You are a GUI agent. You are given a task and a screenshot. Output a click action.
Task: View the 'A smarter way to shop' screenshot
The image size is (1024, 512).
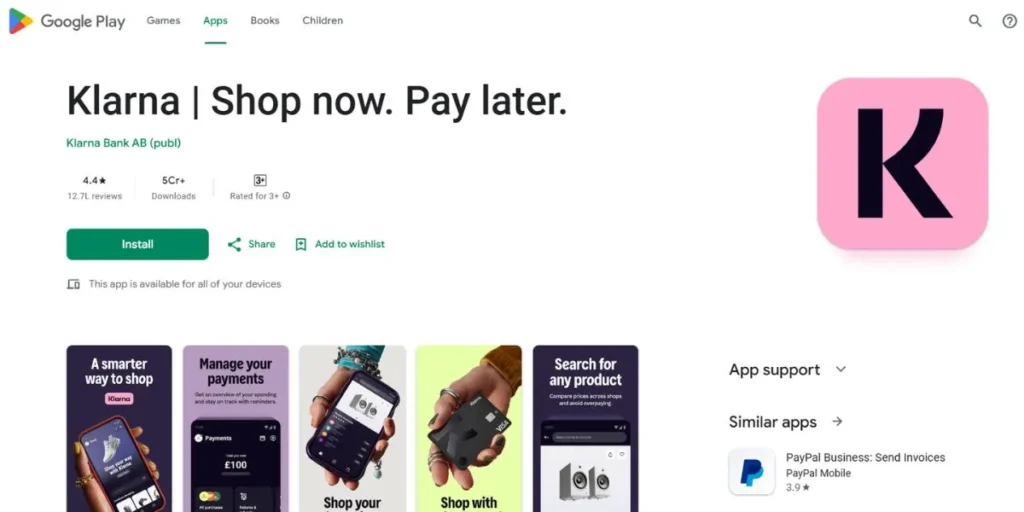tap(119, 428)
